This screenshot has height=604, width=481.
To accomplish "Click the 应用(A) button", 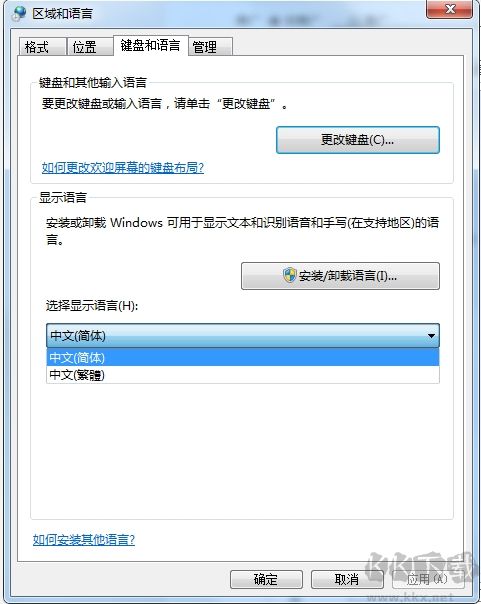I will (x=428, y=579).
